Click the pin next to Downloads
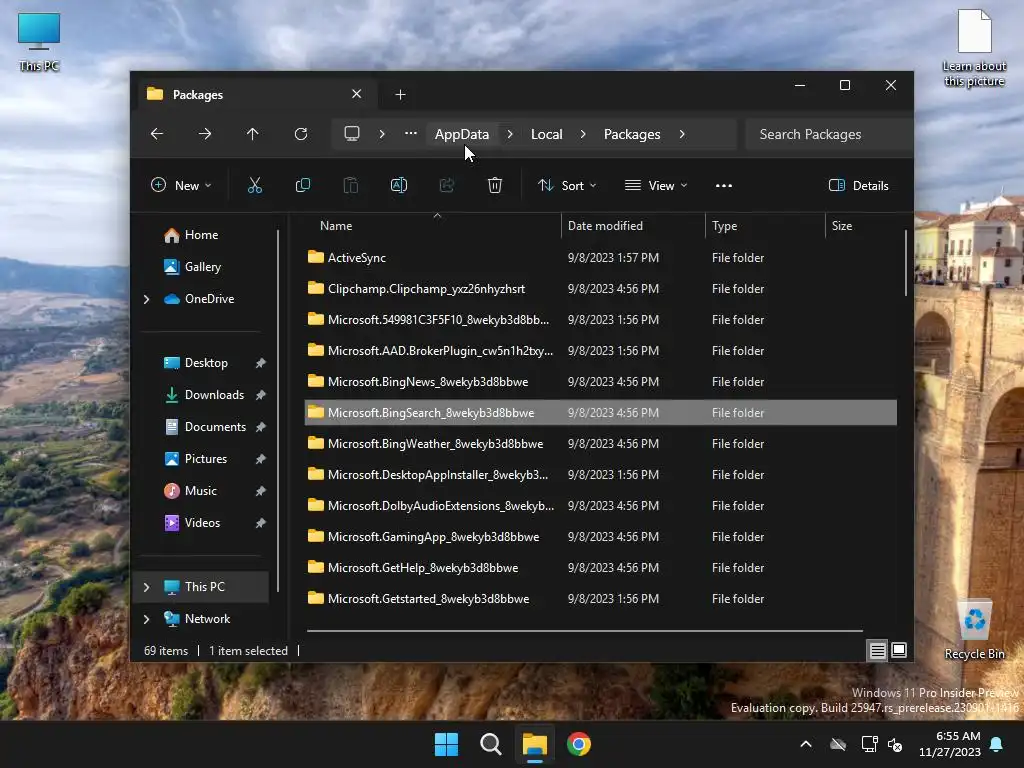This screenshot has height=768, width=1024. 261,395
